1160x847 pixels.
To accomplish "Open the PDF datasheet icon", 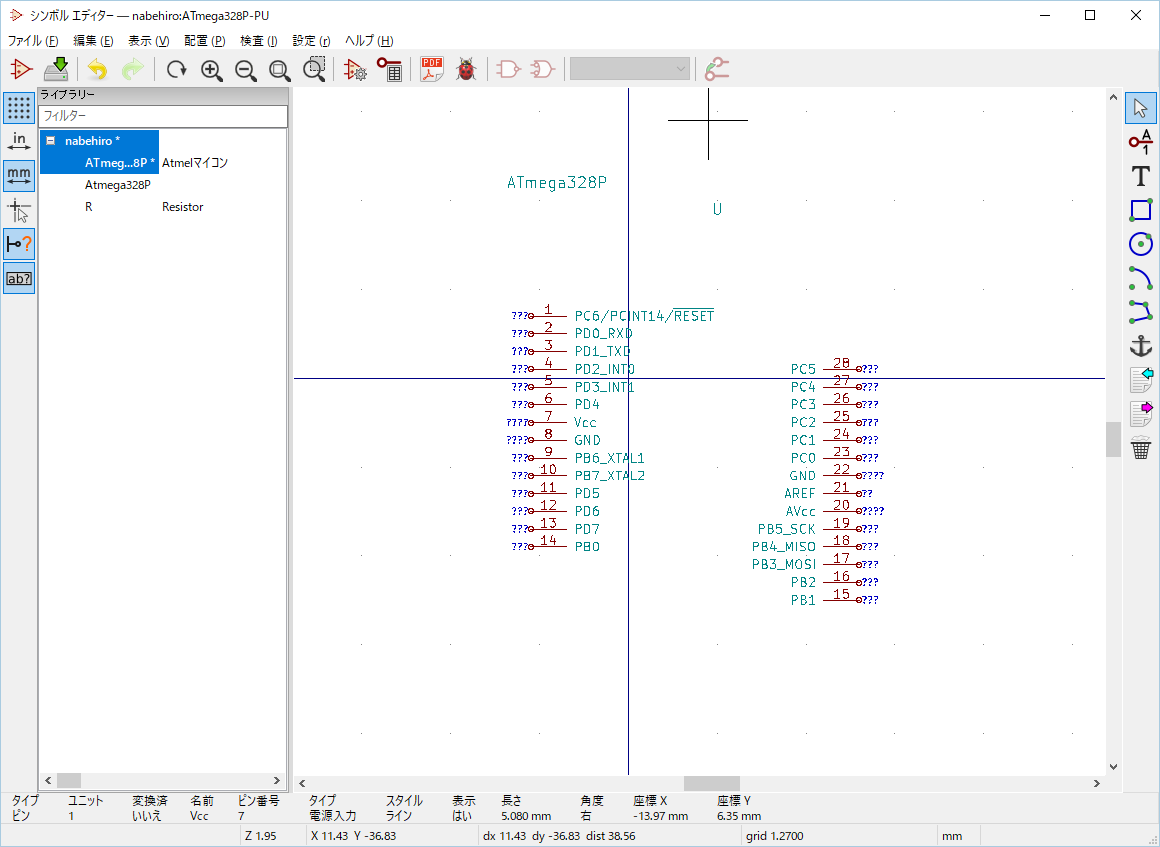I will point(431,70).
